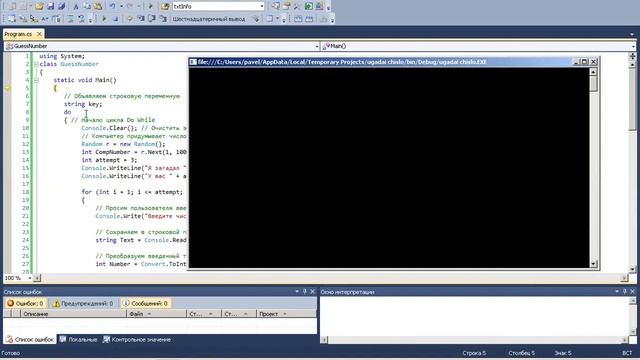Click the Copy icon in toolbar
Viewport: 640px width, 360px height.
(x=87, y=6)
